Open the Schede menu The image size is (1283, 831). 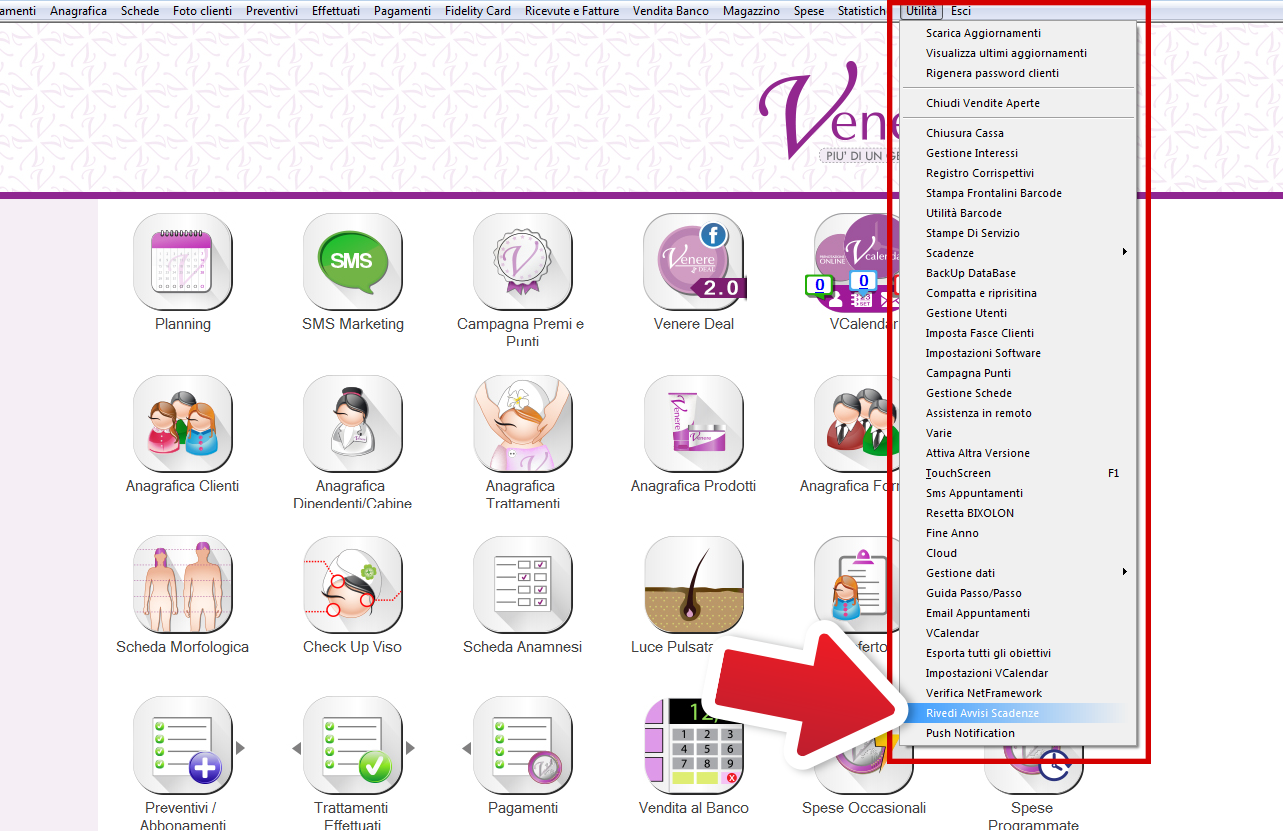tap(140, 11)
